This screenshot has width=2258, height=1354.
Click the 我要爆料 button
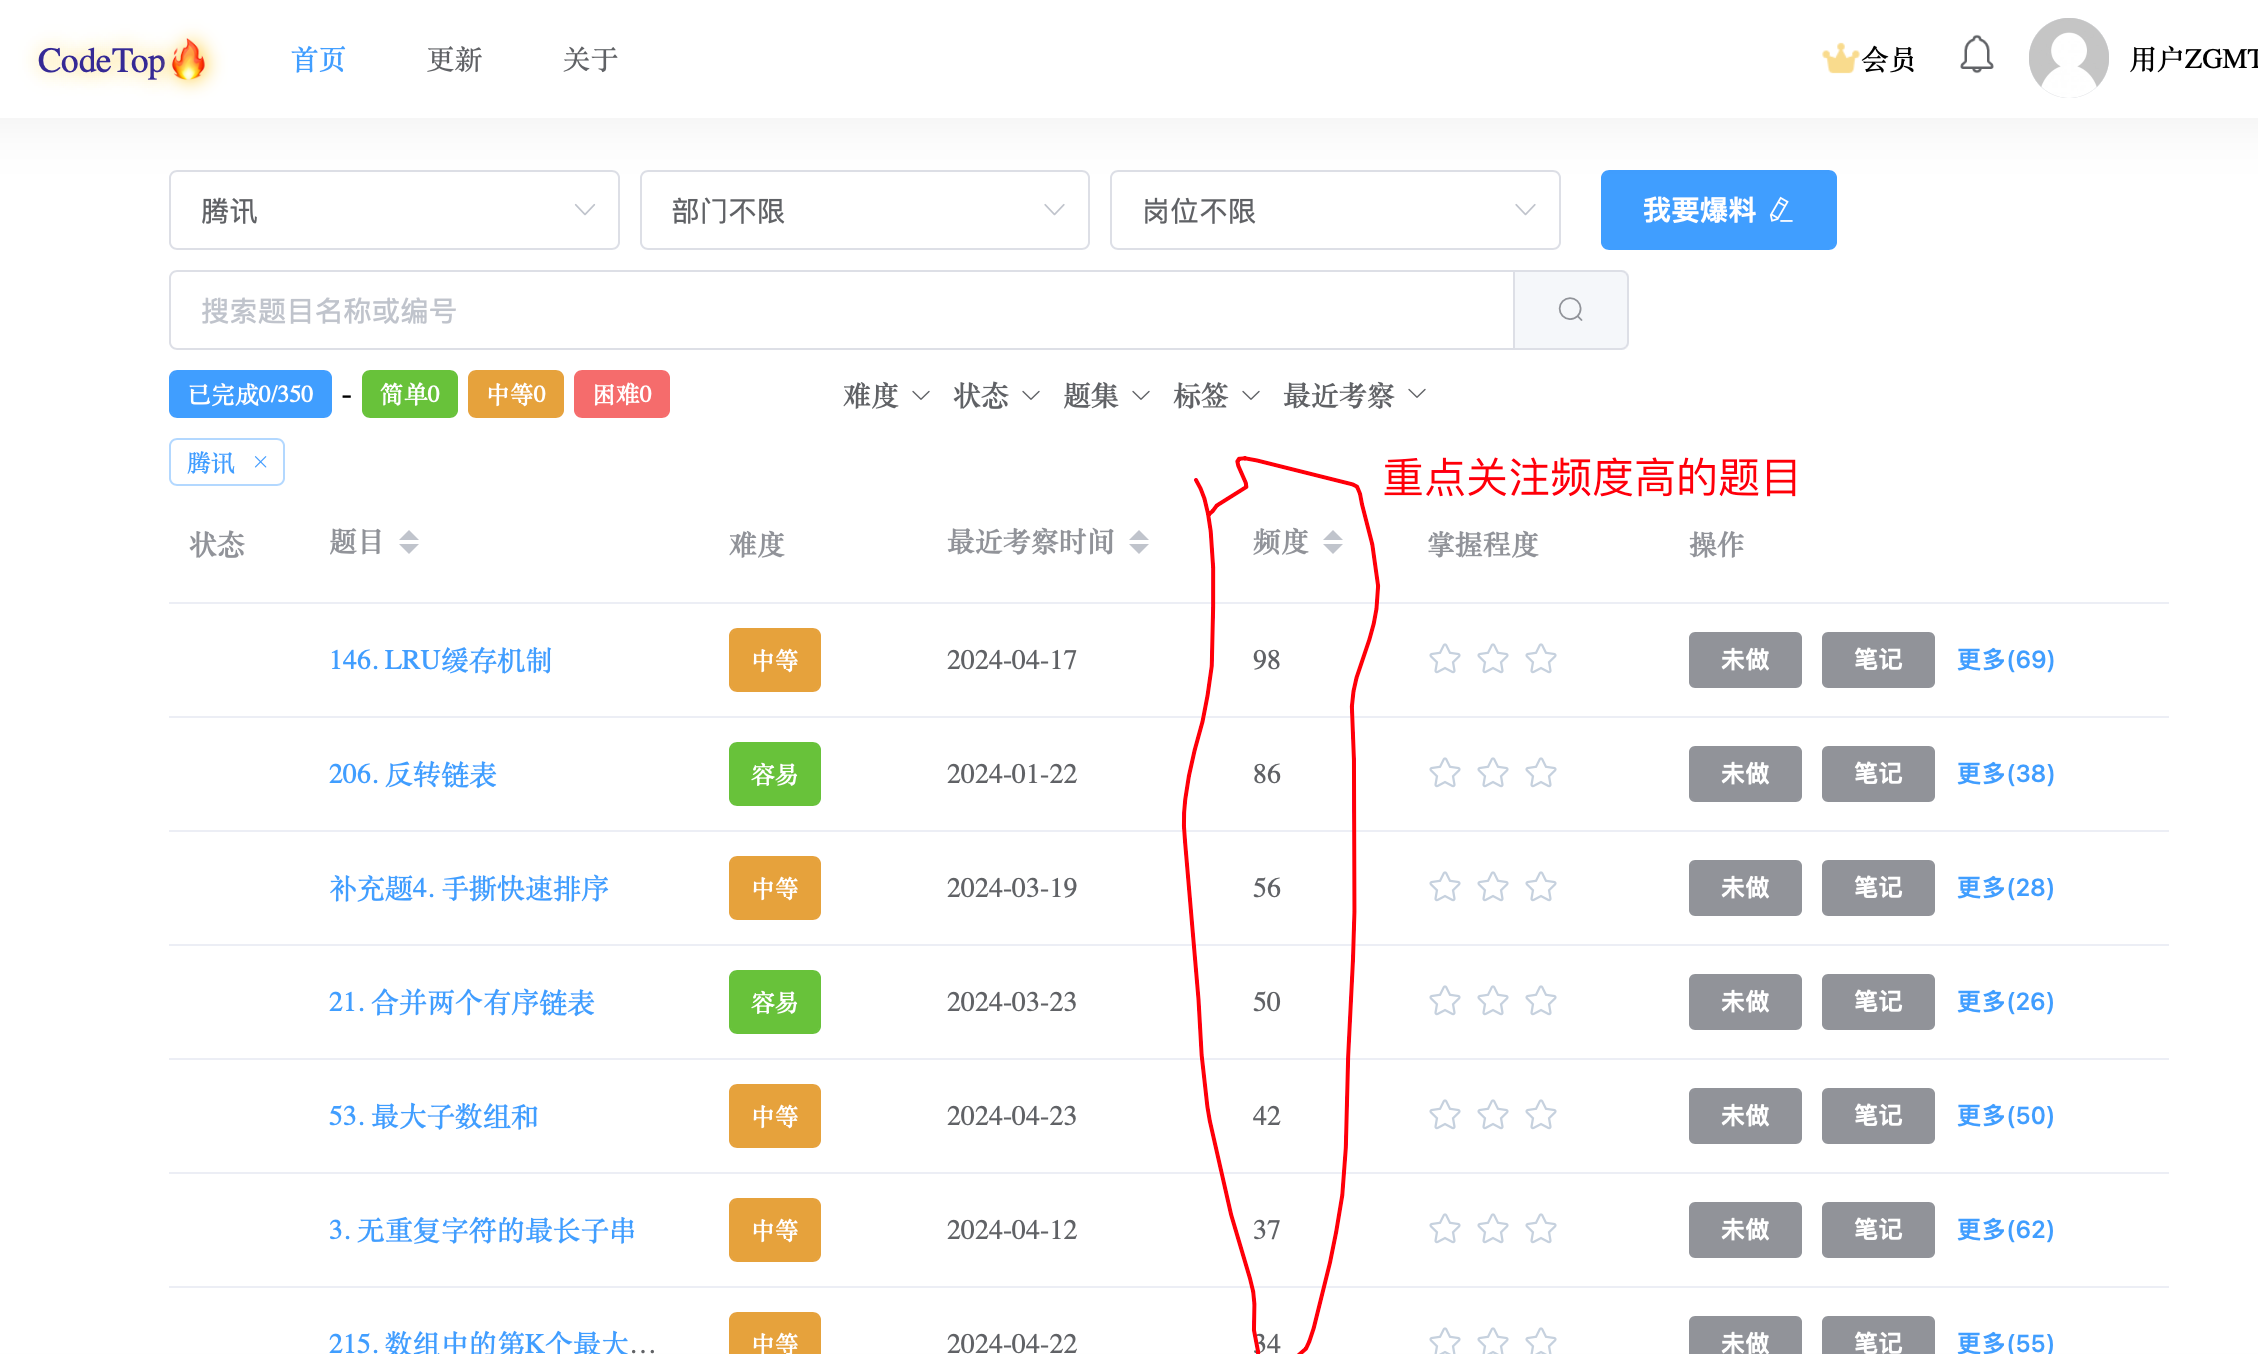coord(1717,210)
